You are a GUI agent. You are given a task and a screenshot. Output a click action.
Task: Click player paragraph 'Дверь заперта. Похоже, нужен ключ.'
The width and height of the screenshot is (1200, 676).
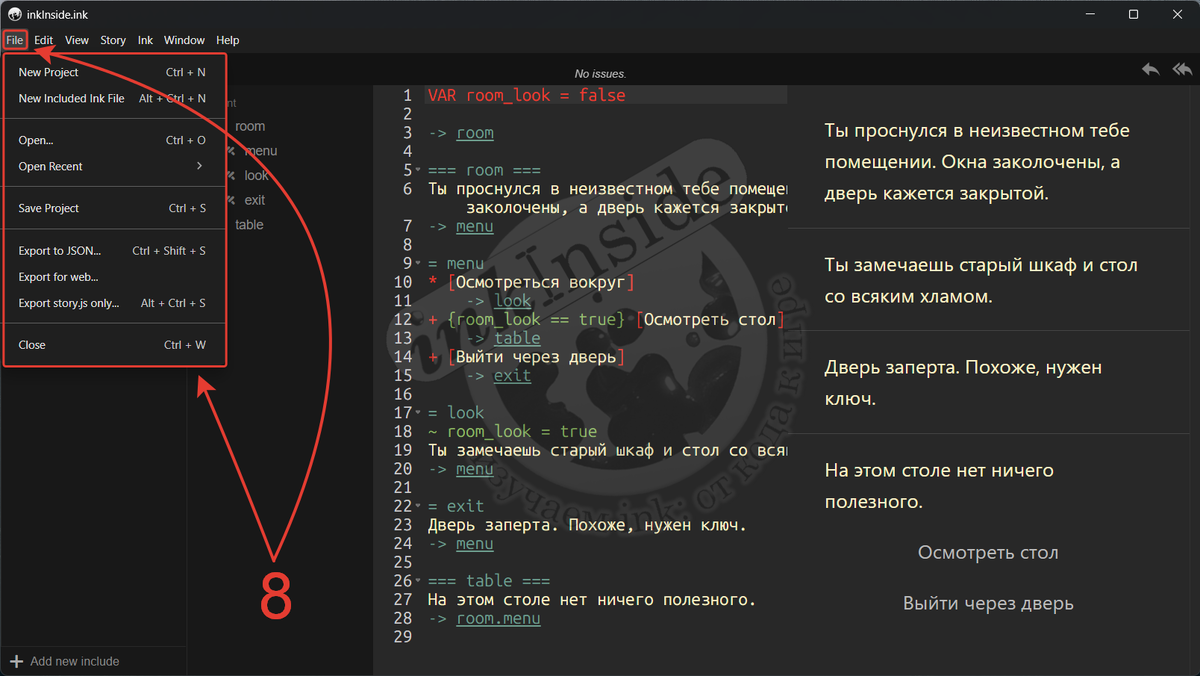pyautogui.click(x=963, y=383)
